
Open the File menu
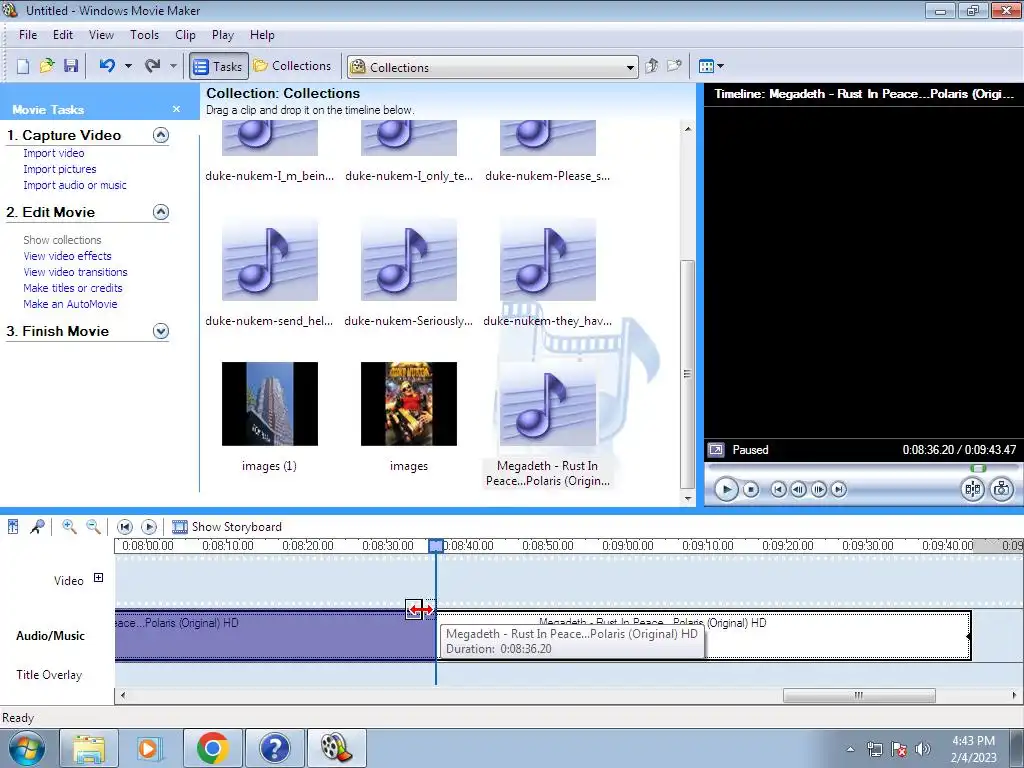coord(28,35)
